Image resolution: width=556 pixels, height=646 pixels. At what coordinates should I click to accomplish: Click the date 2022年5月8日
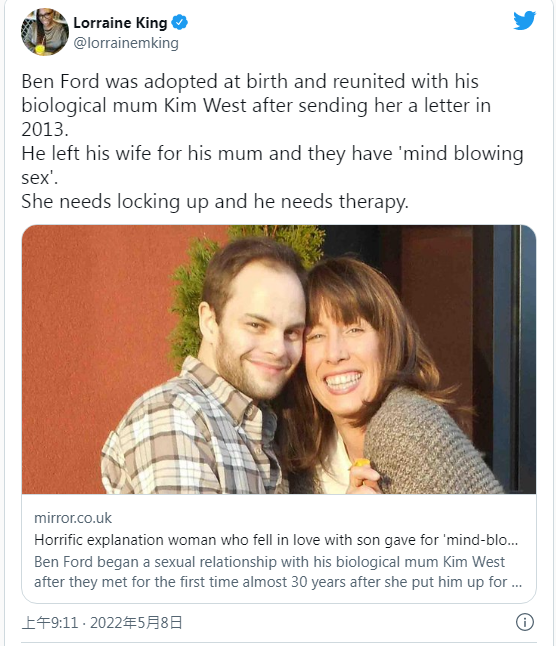point(136,623)
